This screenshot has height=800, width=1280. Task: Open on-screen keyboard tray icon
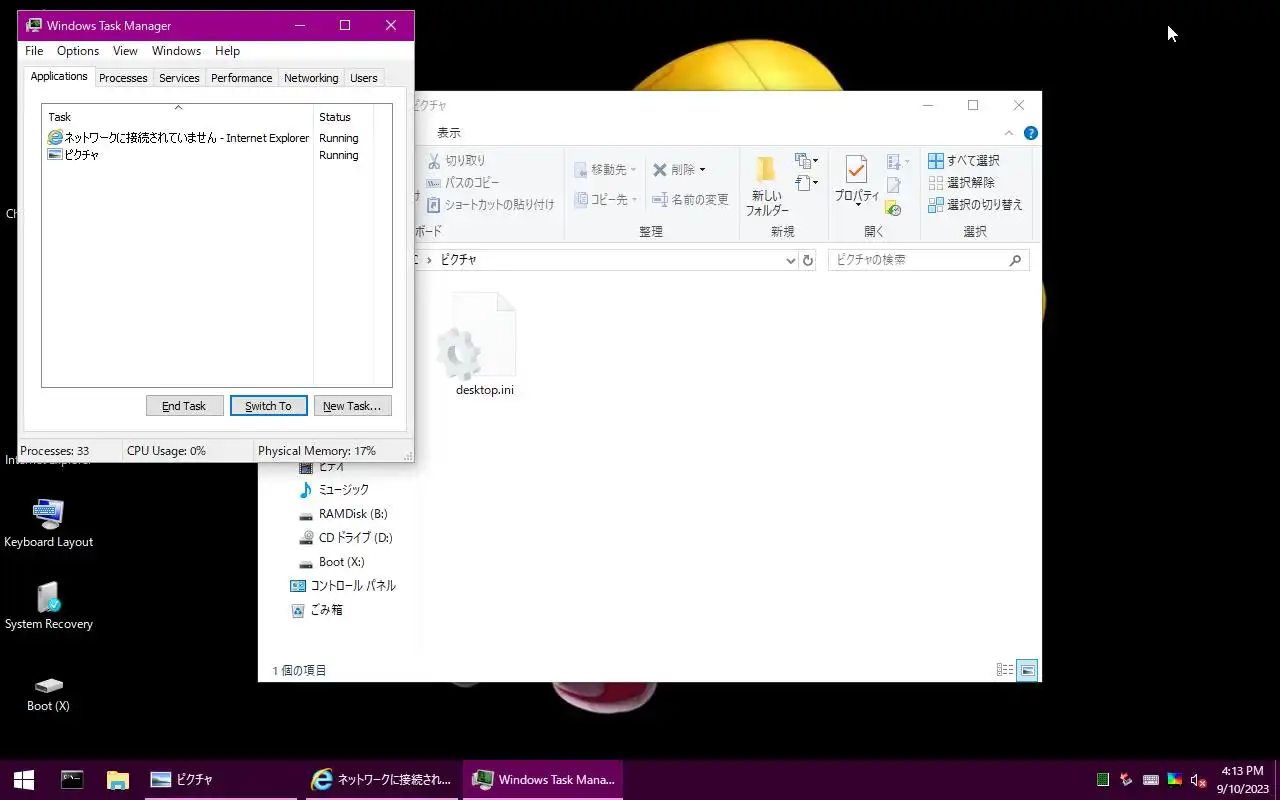pos(1151,780)
